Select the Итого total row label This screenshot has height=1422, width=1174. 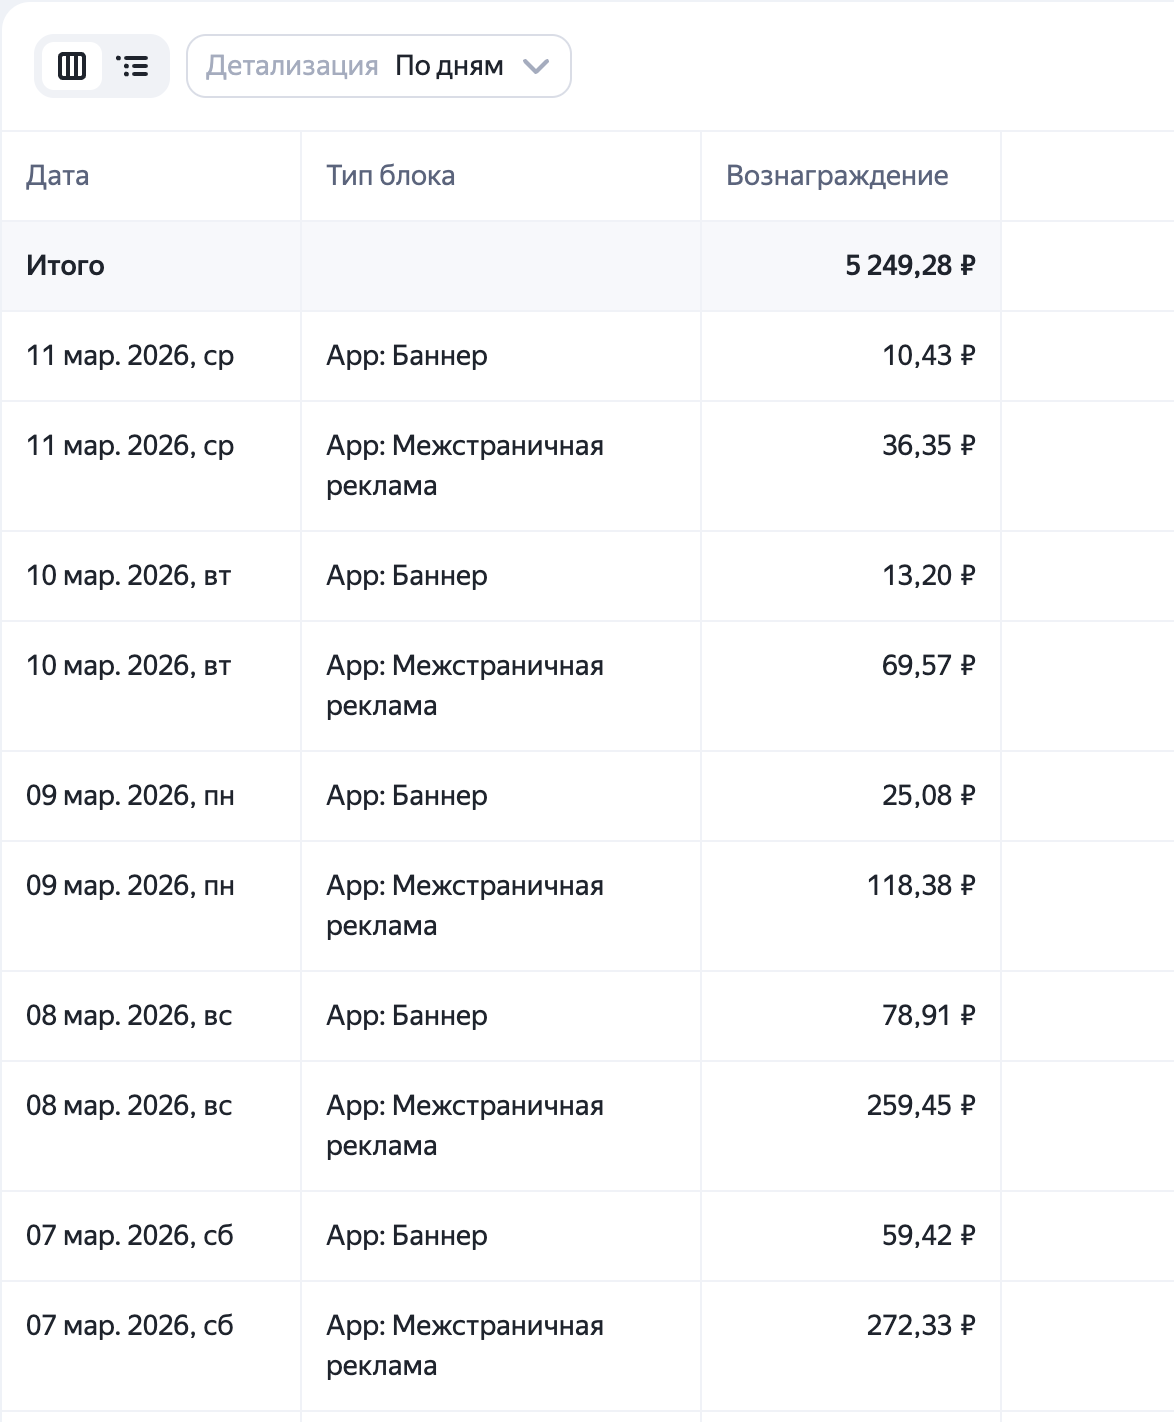pyautogui.click(x=66, y=266)
